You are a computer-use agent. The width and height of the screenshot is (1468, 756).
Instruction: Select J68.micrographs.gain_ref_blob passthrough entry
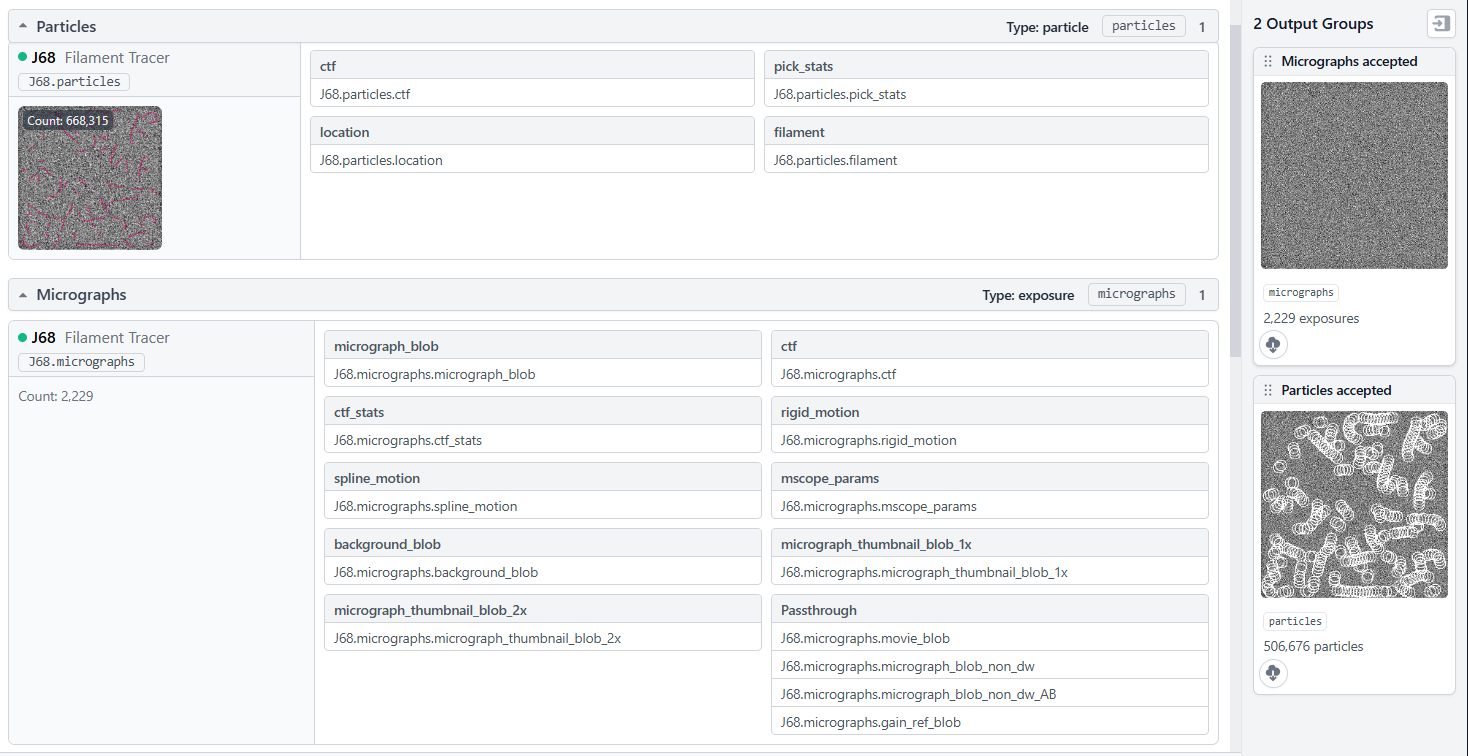coord(988,722)
